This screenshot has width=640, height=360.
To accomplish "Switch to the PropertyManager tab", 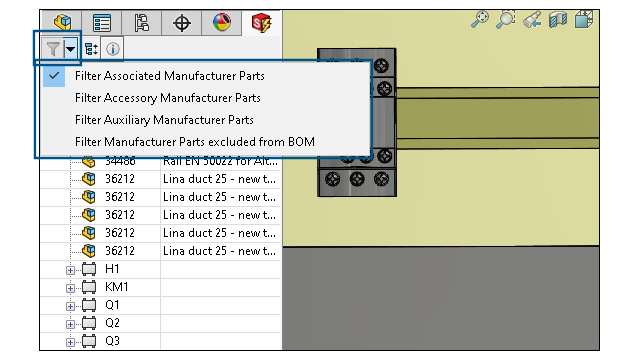I will (102, 23).
